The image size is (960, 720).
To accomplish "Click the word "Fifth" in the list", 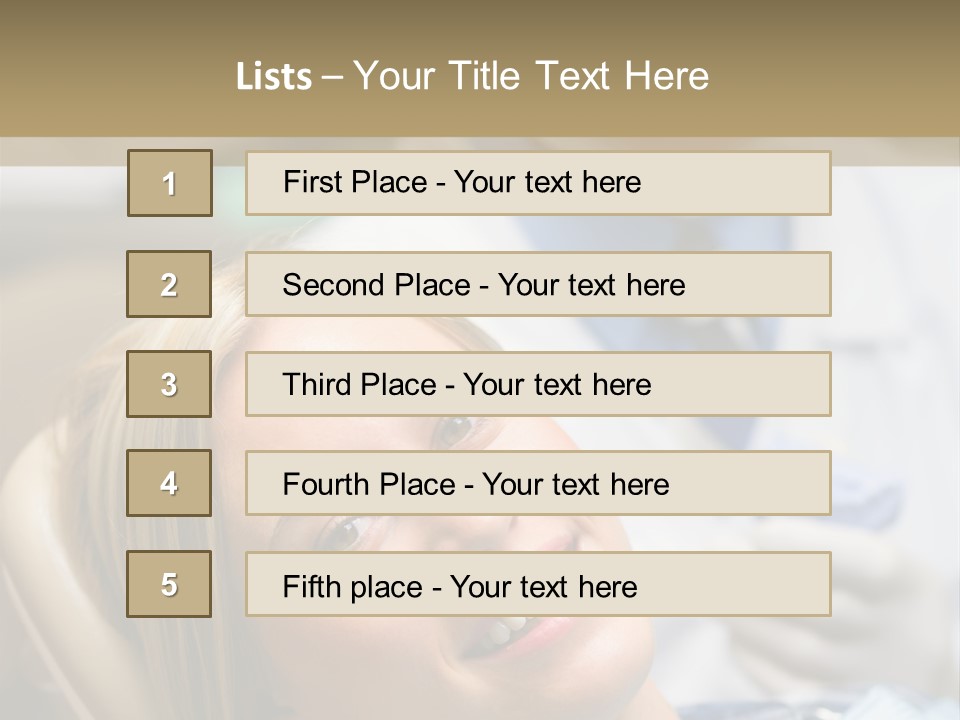I will point(313,586).
